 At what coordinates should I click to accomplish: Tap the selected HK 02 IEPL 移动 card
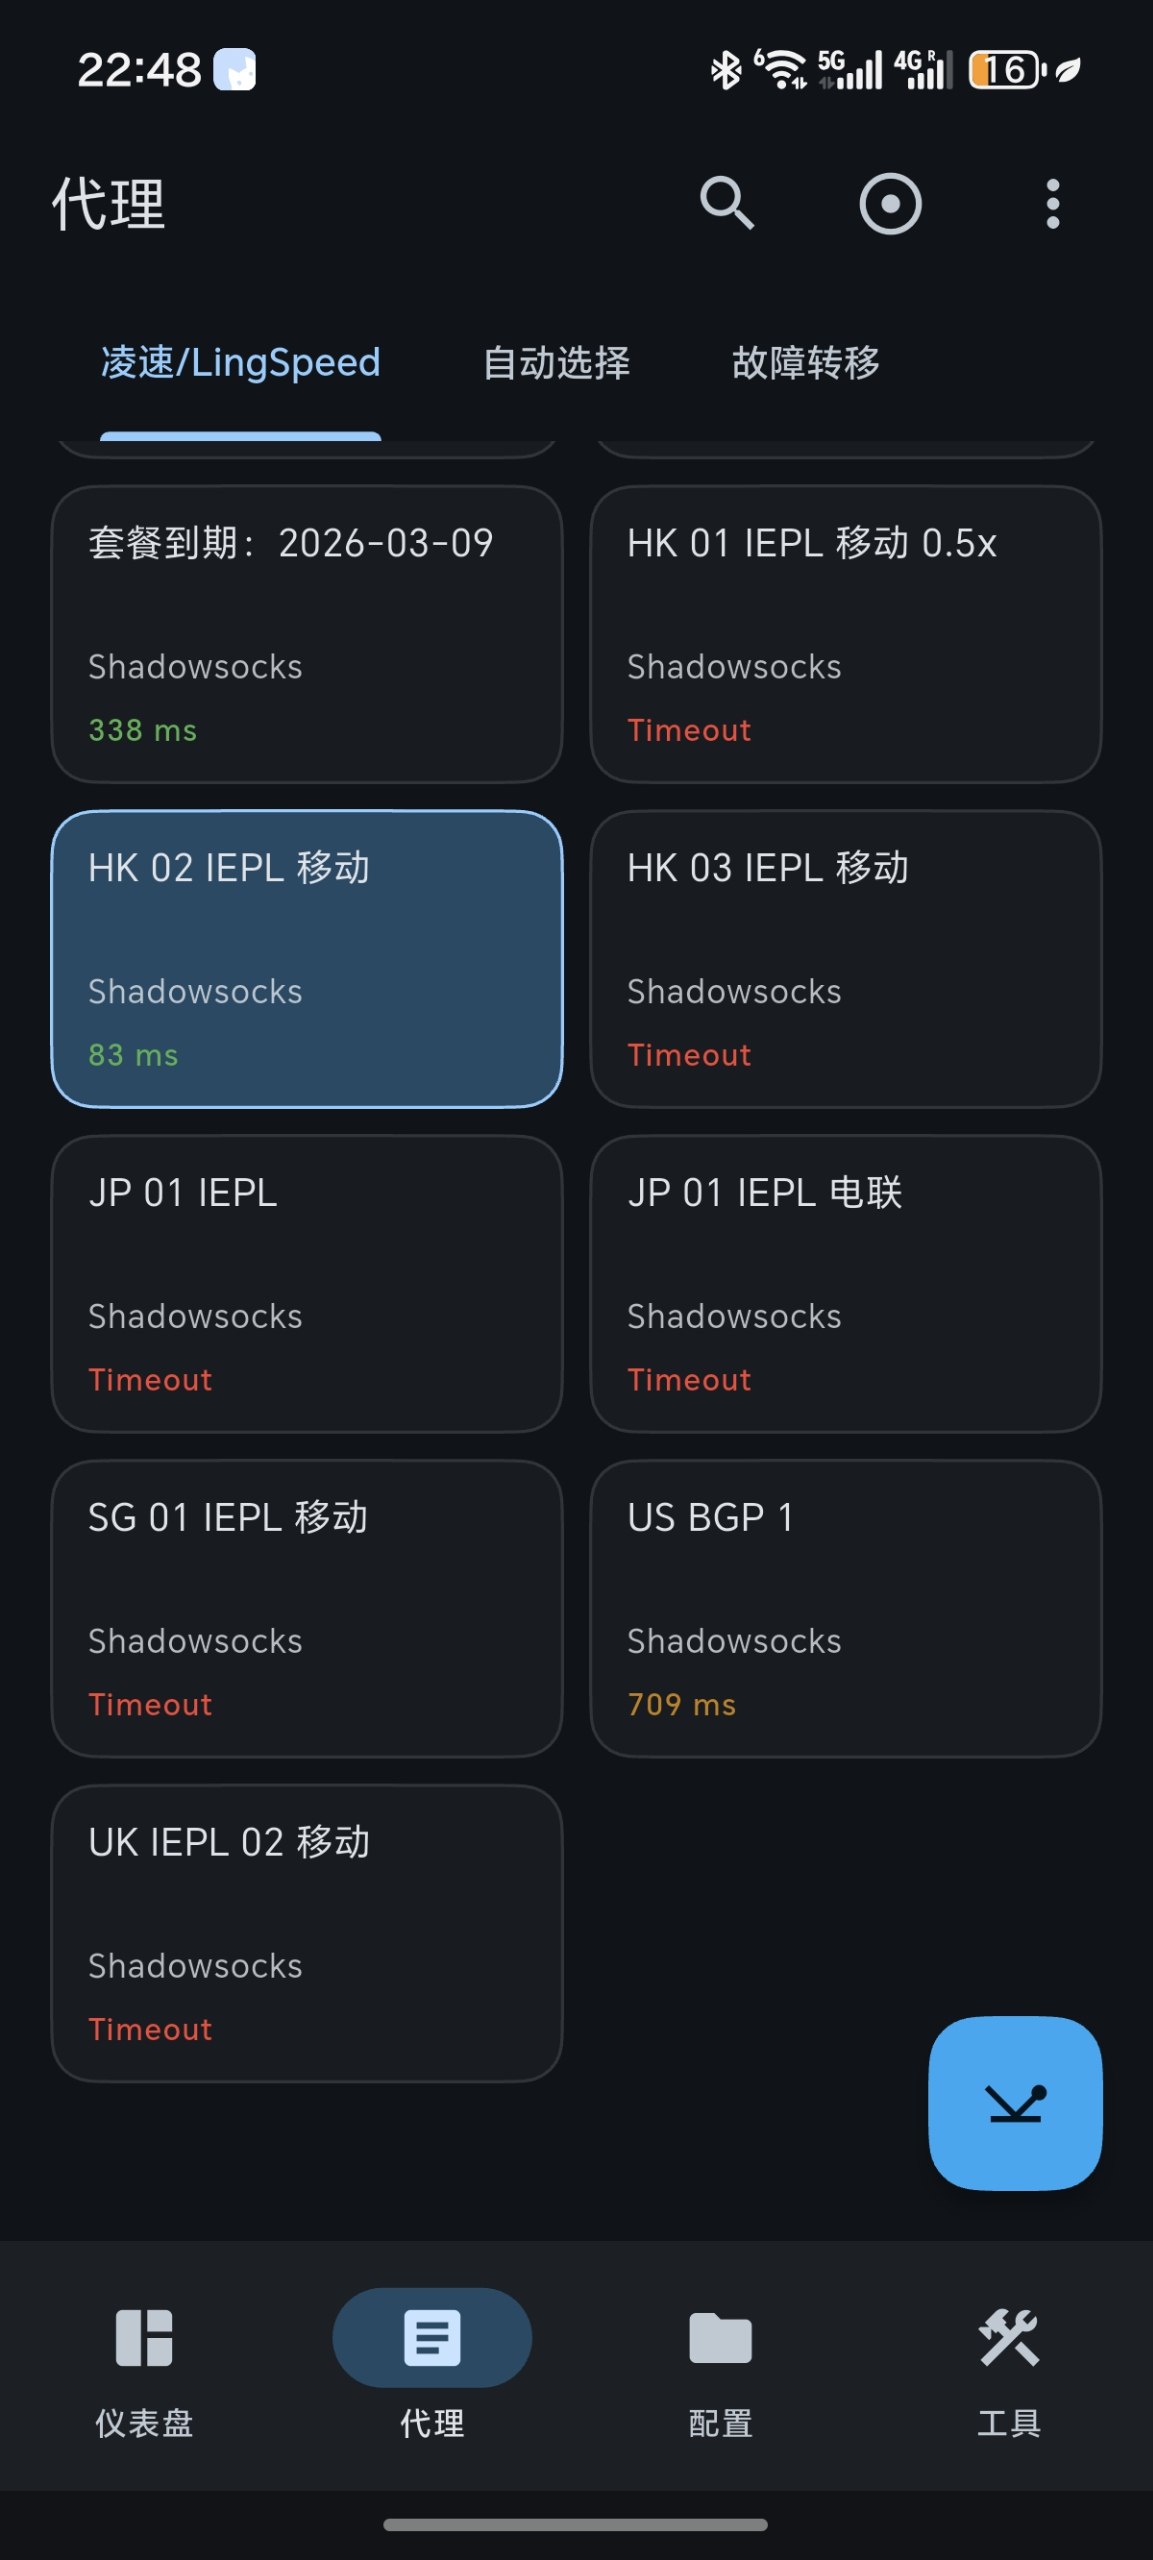click(307, 959)
